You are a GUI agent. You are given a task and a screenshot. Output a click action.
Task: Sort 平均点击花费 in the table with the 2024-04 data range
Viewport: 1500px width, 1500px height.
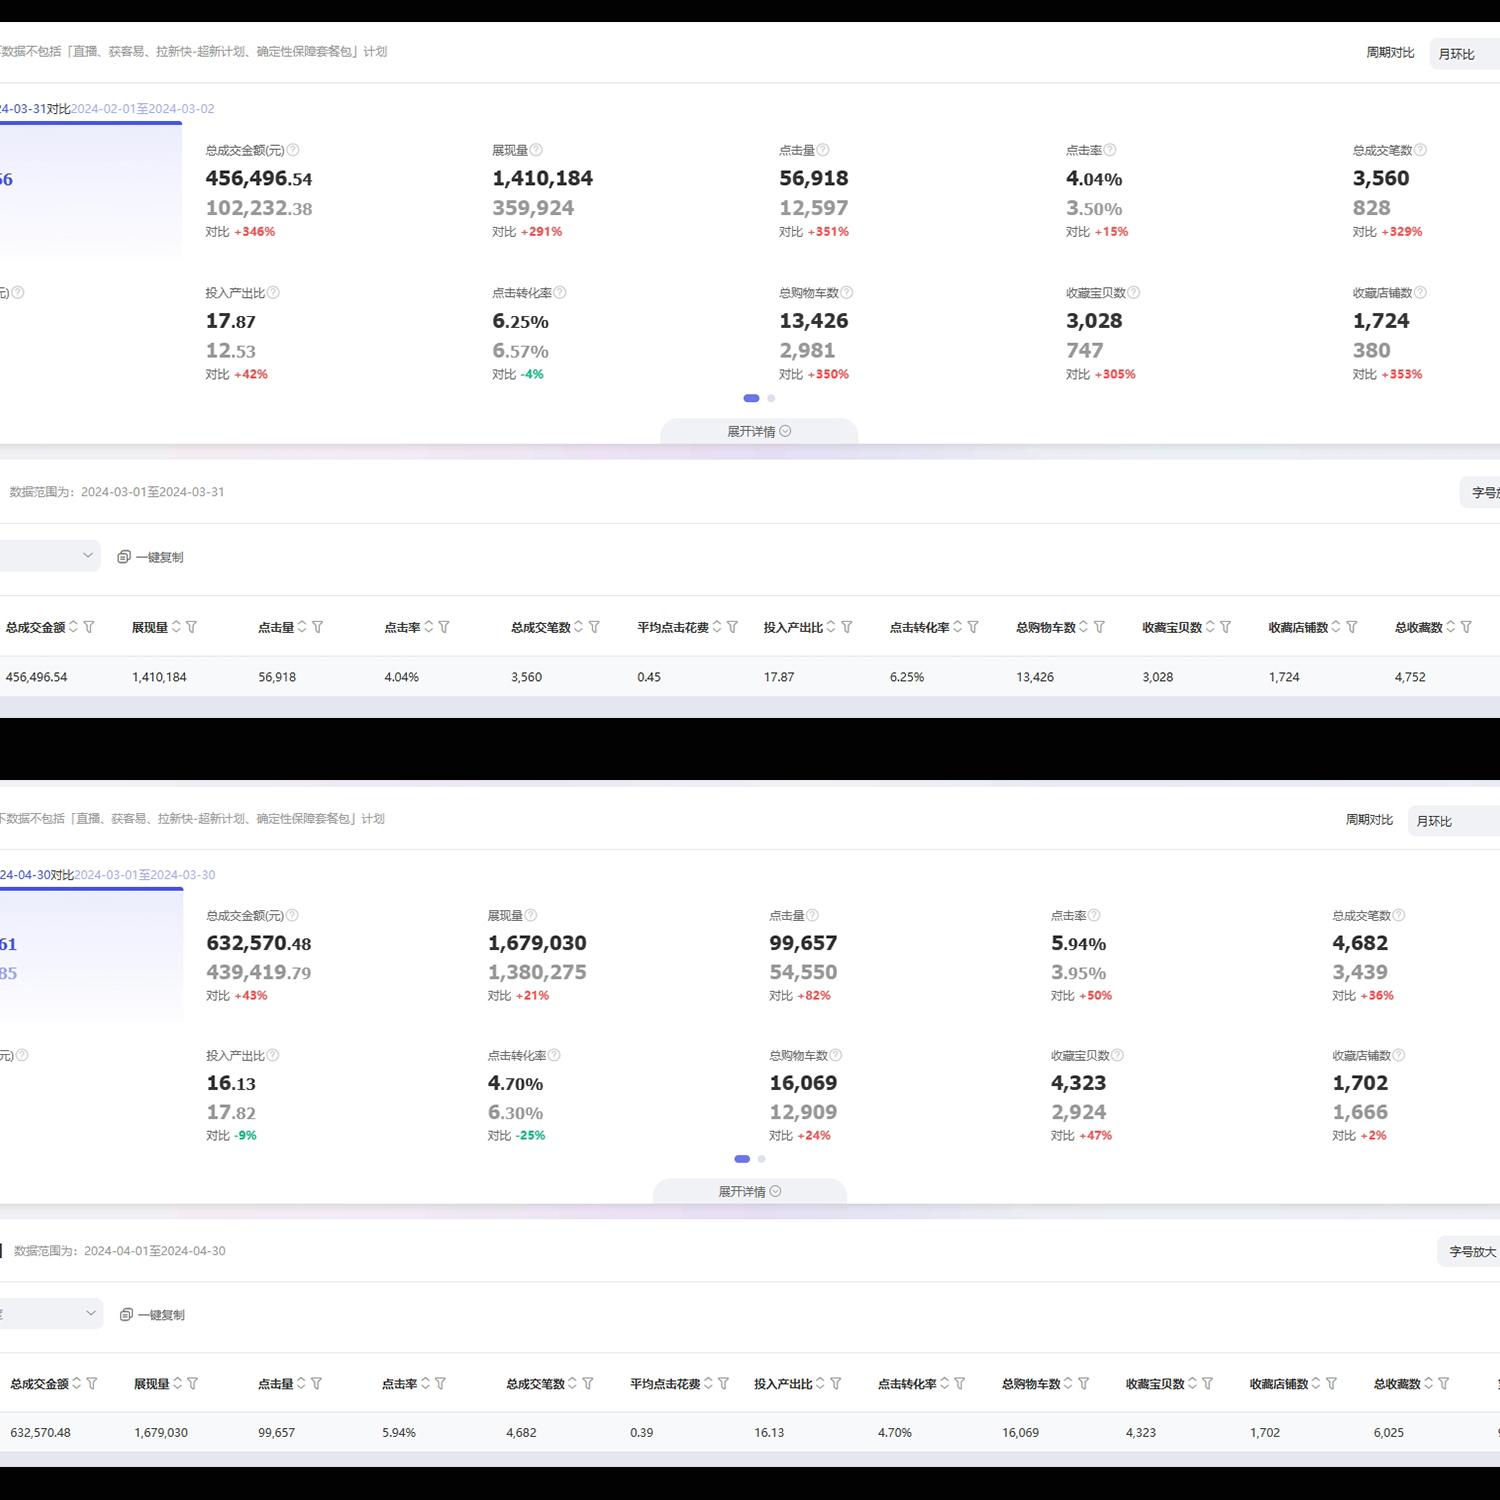click(x=708, y=1384)
